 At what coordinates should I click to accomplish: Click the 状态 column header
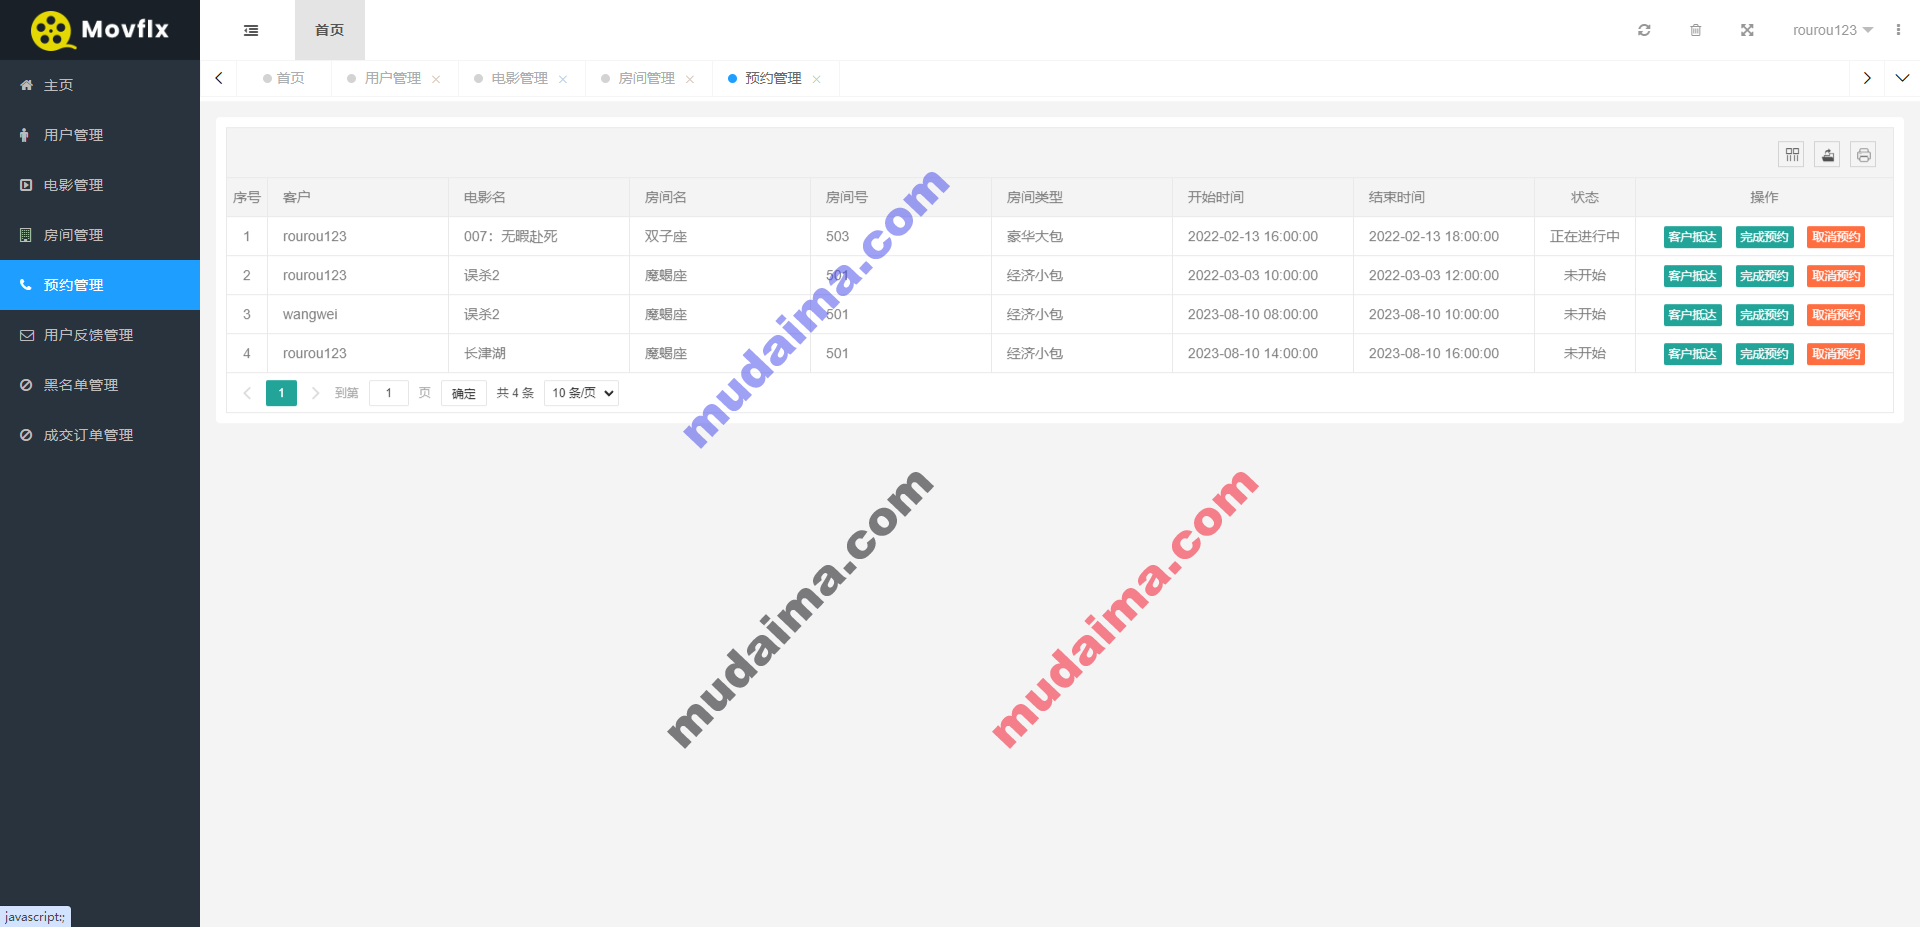click(1585, 197)
